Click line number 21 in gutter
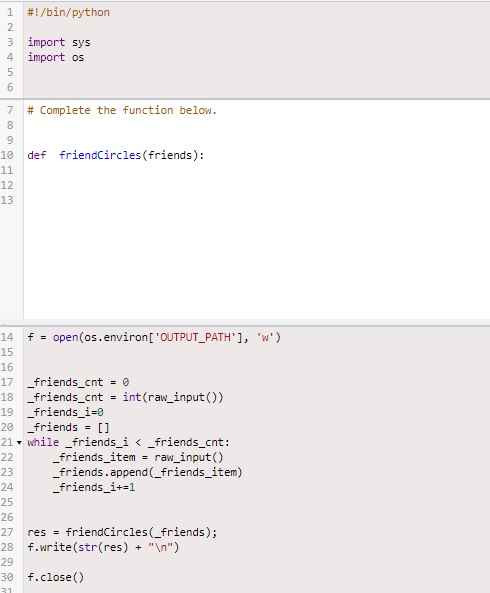Image resolution: width=490 pixels, height=593 pixels. (7, 442)
